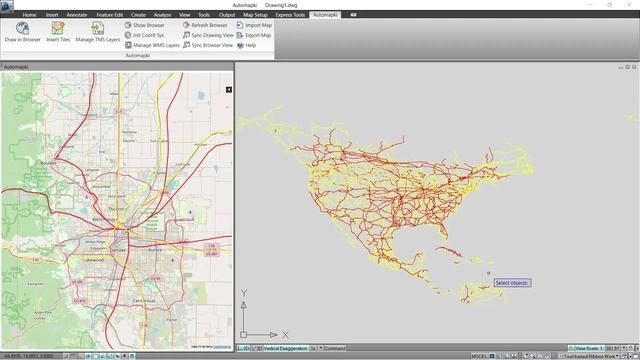Open the Tools ribbon tab
640x360 pixels.
tap(204, 15)
